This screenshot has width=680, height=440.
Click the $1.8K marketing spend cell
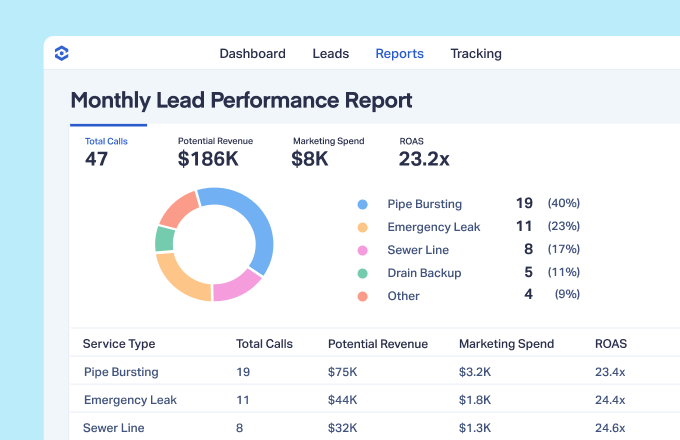click(x=475, y=400)
